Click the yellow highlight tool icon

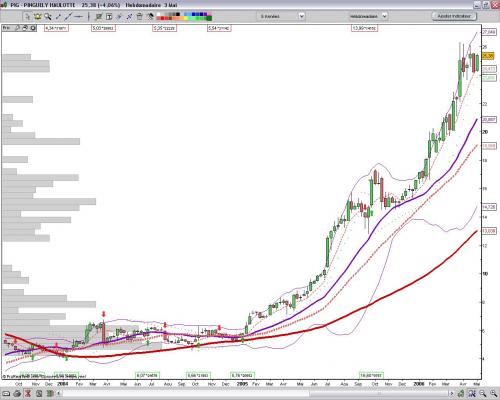click(x=37, y=16)
